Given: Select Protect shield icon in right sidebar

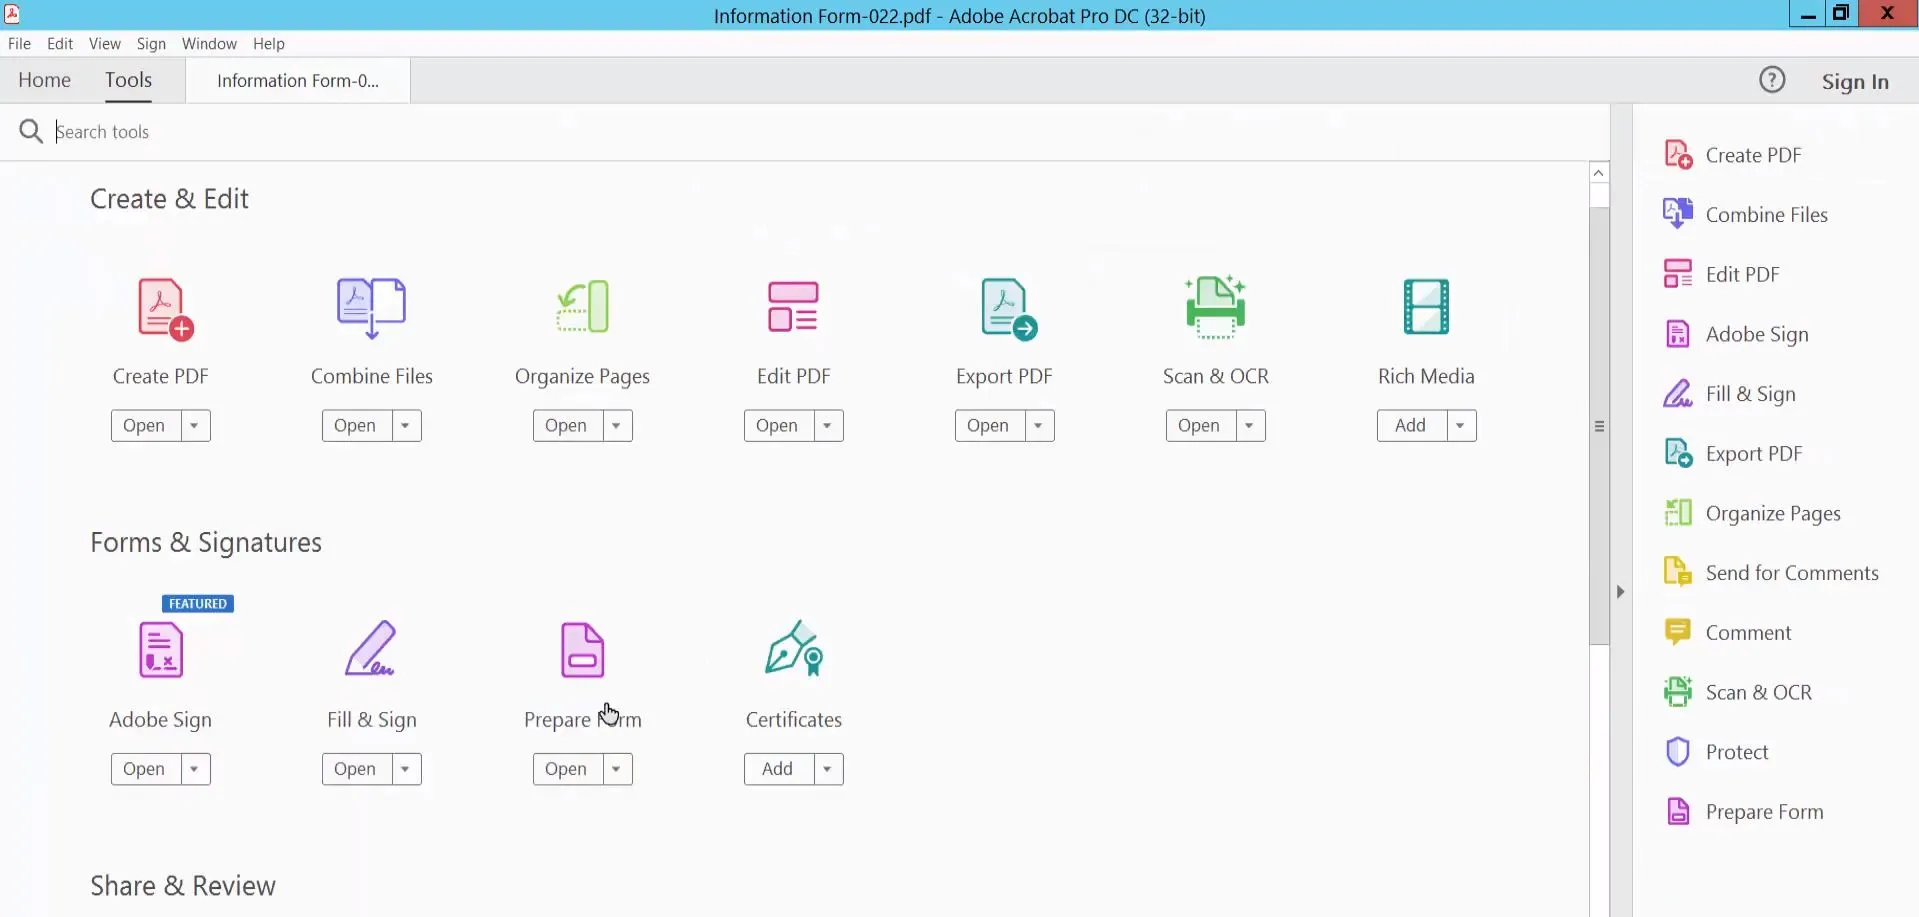Looking at the screenshot, I should click(x=1678, y=751).
